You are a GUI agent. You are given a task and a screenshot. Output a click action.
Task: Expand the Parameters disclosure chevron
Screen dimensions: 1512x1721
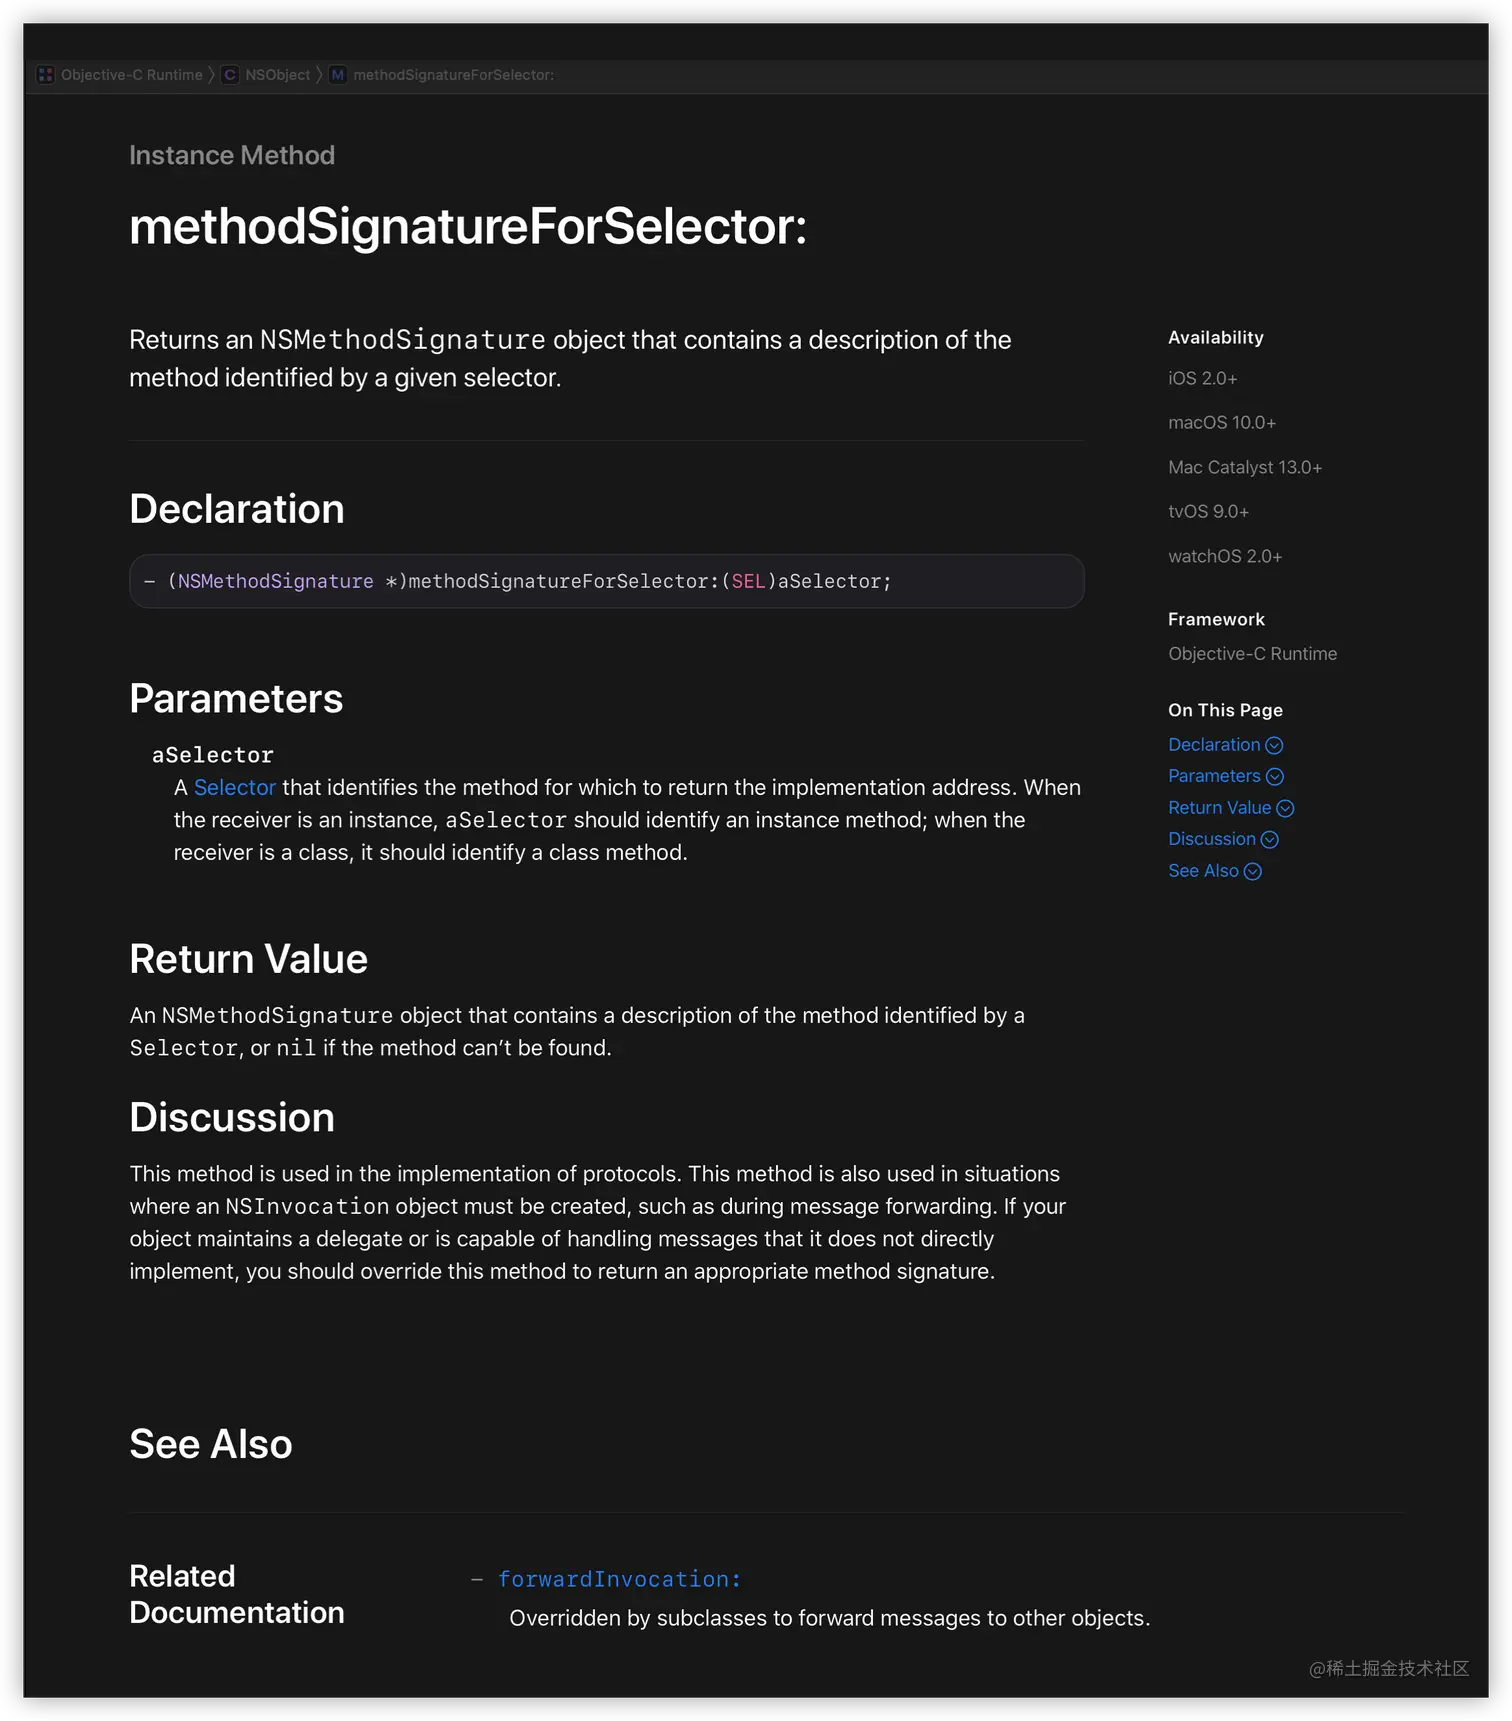[1274, 775]
